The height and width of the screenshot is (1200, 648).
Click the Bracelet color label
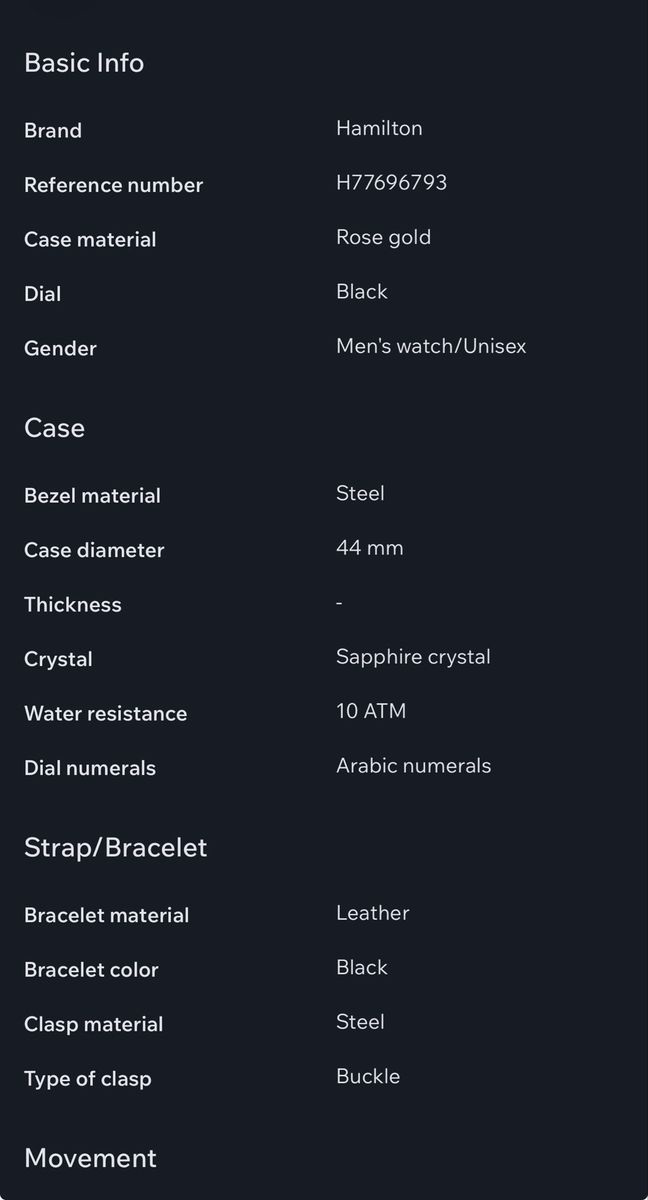(x=91, y=969)
